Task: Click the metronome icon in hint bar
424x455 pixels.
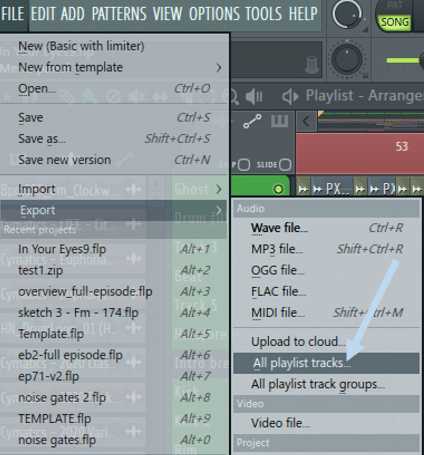Action: [x=312, y=64]
